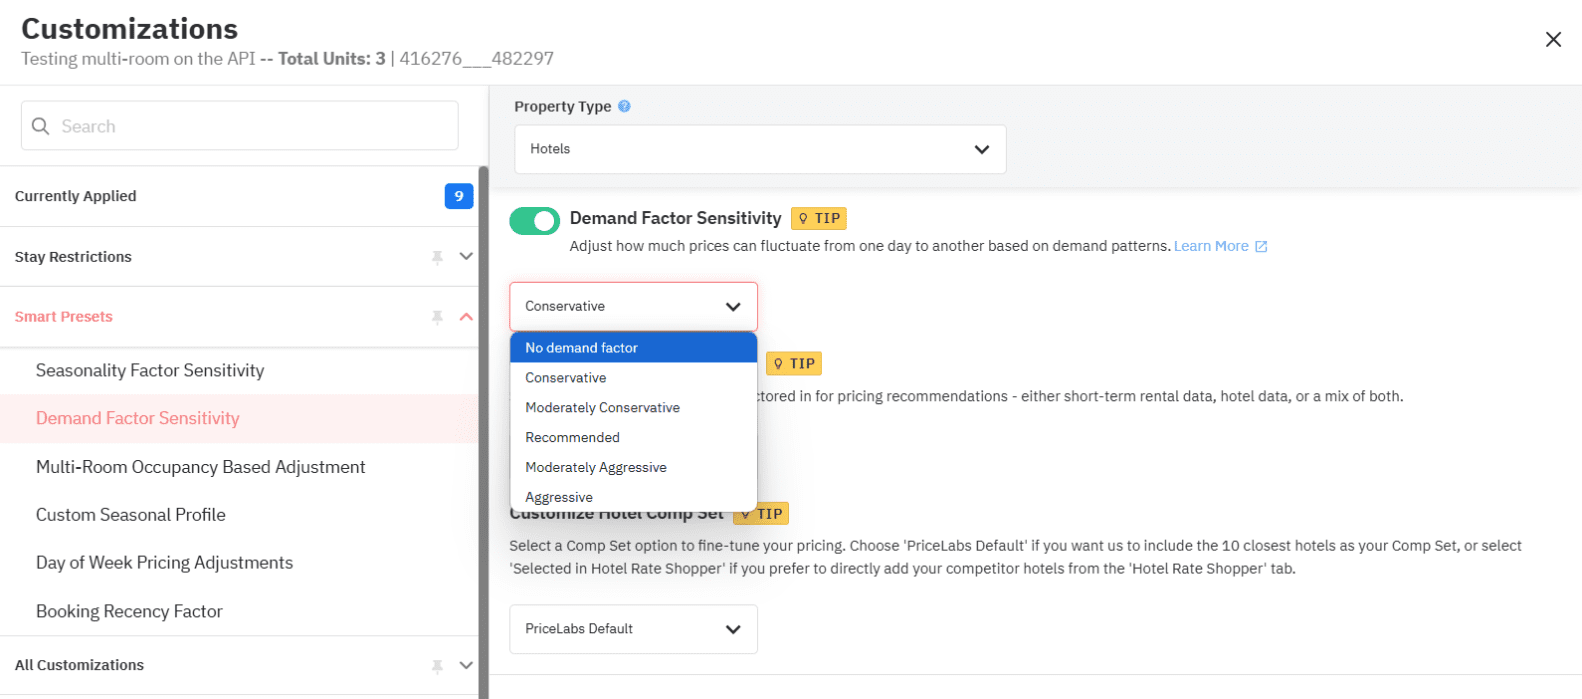The width and height of the screenshot is (1582, 699).
Task: Open Seasonality Factor Sensitivity in sidebar
Action: (x=150, y=370)
